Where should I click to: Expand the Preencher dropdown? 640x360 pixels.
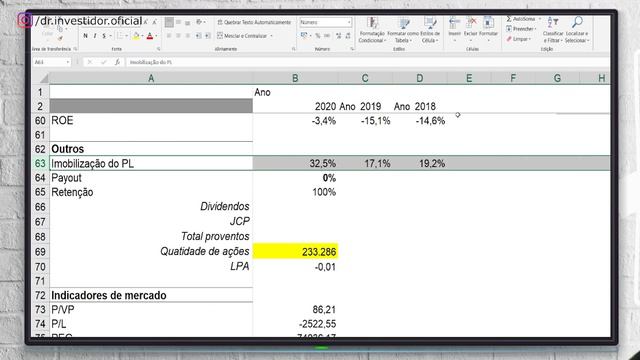click(535, 29)
